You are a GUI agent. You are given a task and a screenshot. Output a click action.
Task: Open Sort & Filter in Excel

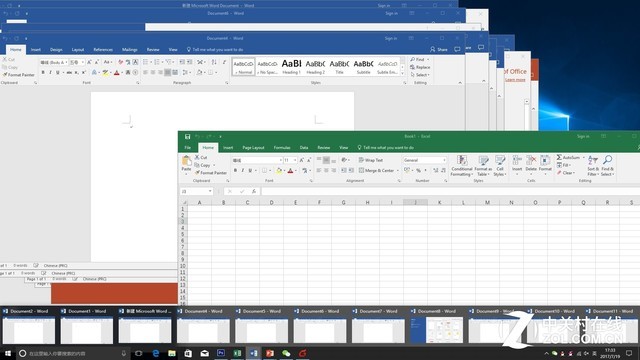[x=593, y=166]
